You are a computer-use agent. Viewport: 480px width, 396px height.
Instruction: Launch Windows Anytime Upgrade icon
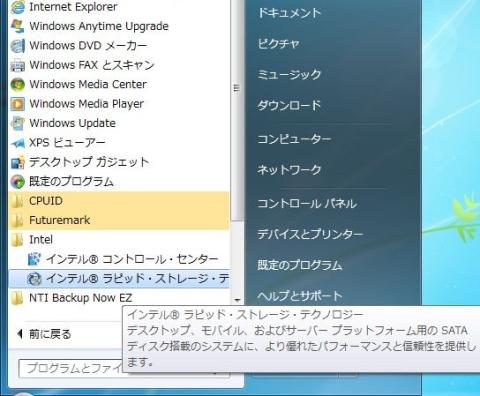click(18, 26)
